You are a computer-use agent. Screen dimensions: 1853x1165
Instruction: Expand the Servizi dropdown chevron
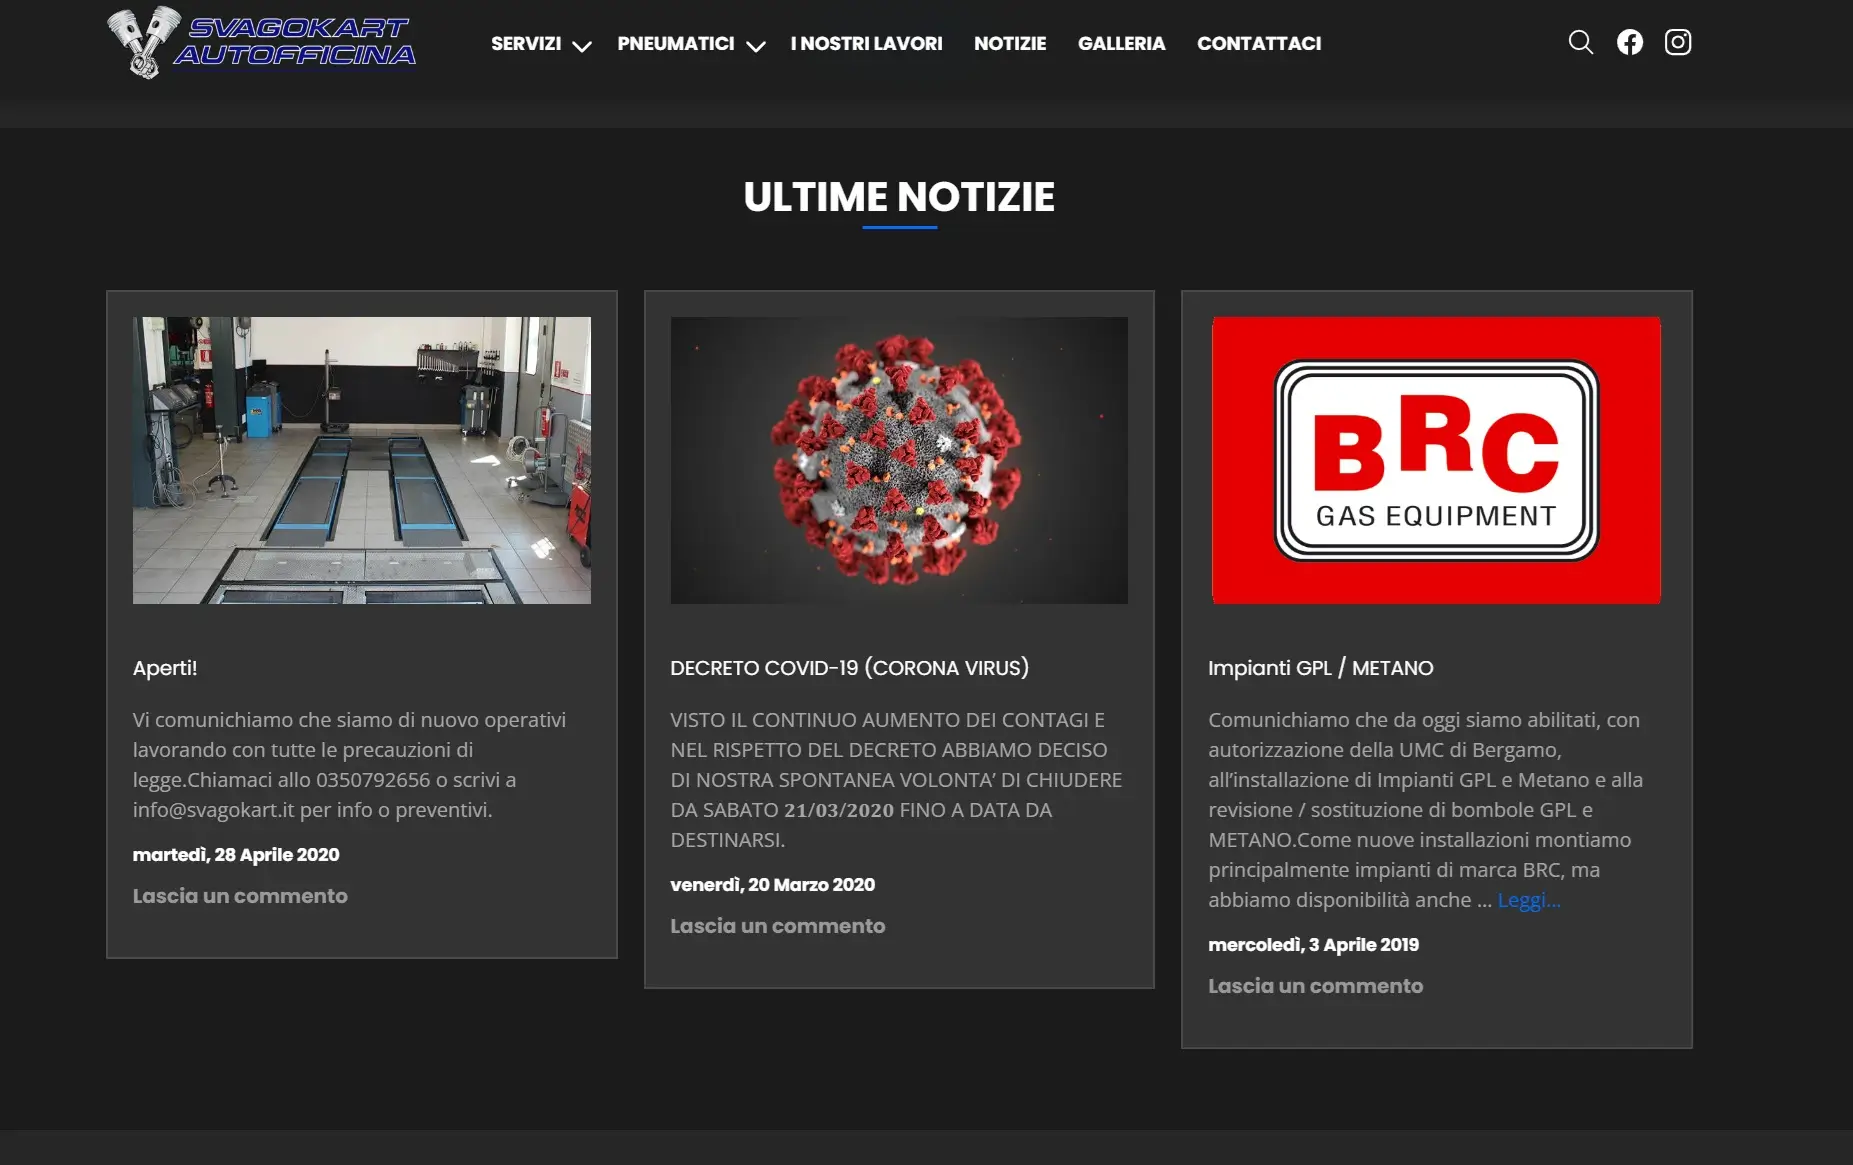pos(581,46)
